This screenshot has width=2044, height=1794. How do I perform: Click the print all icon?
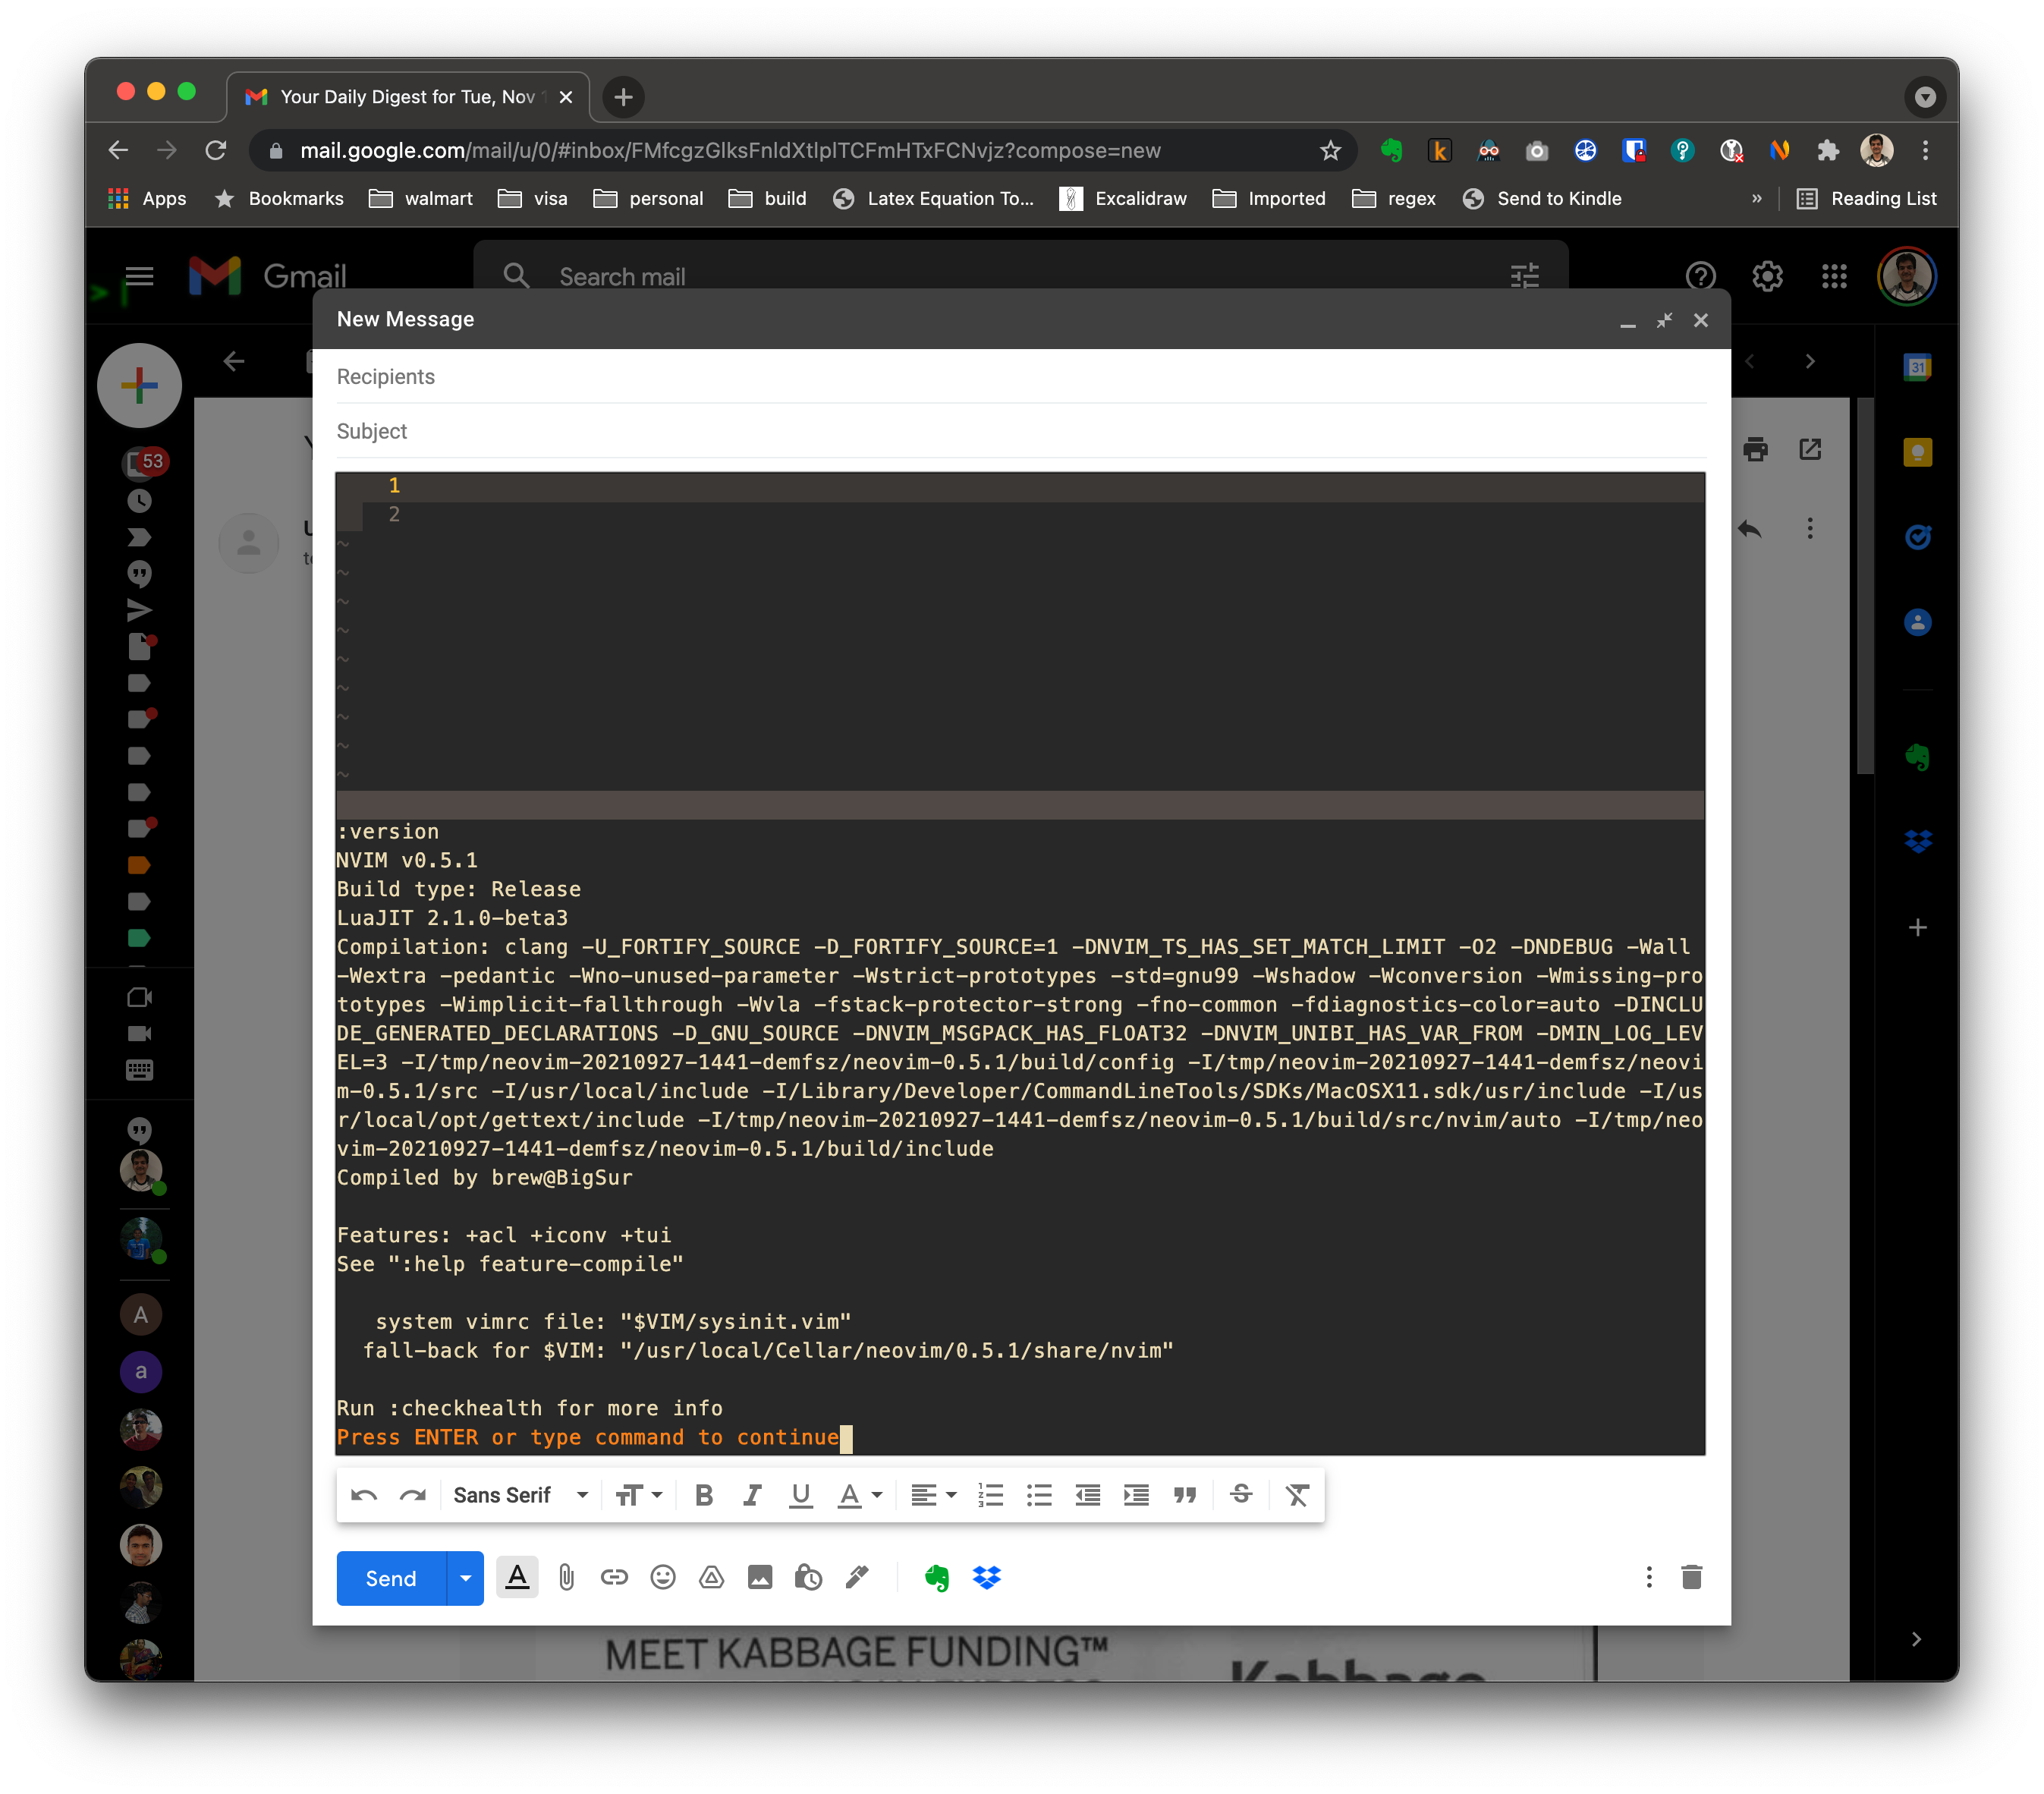tap(1755, 449)
